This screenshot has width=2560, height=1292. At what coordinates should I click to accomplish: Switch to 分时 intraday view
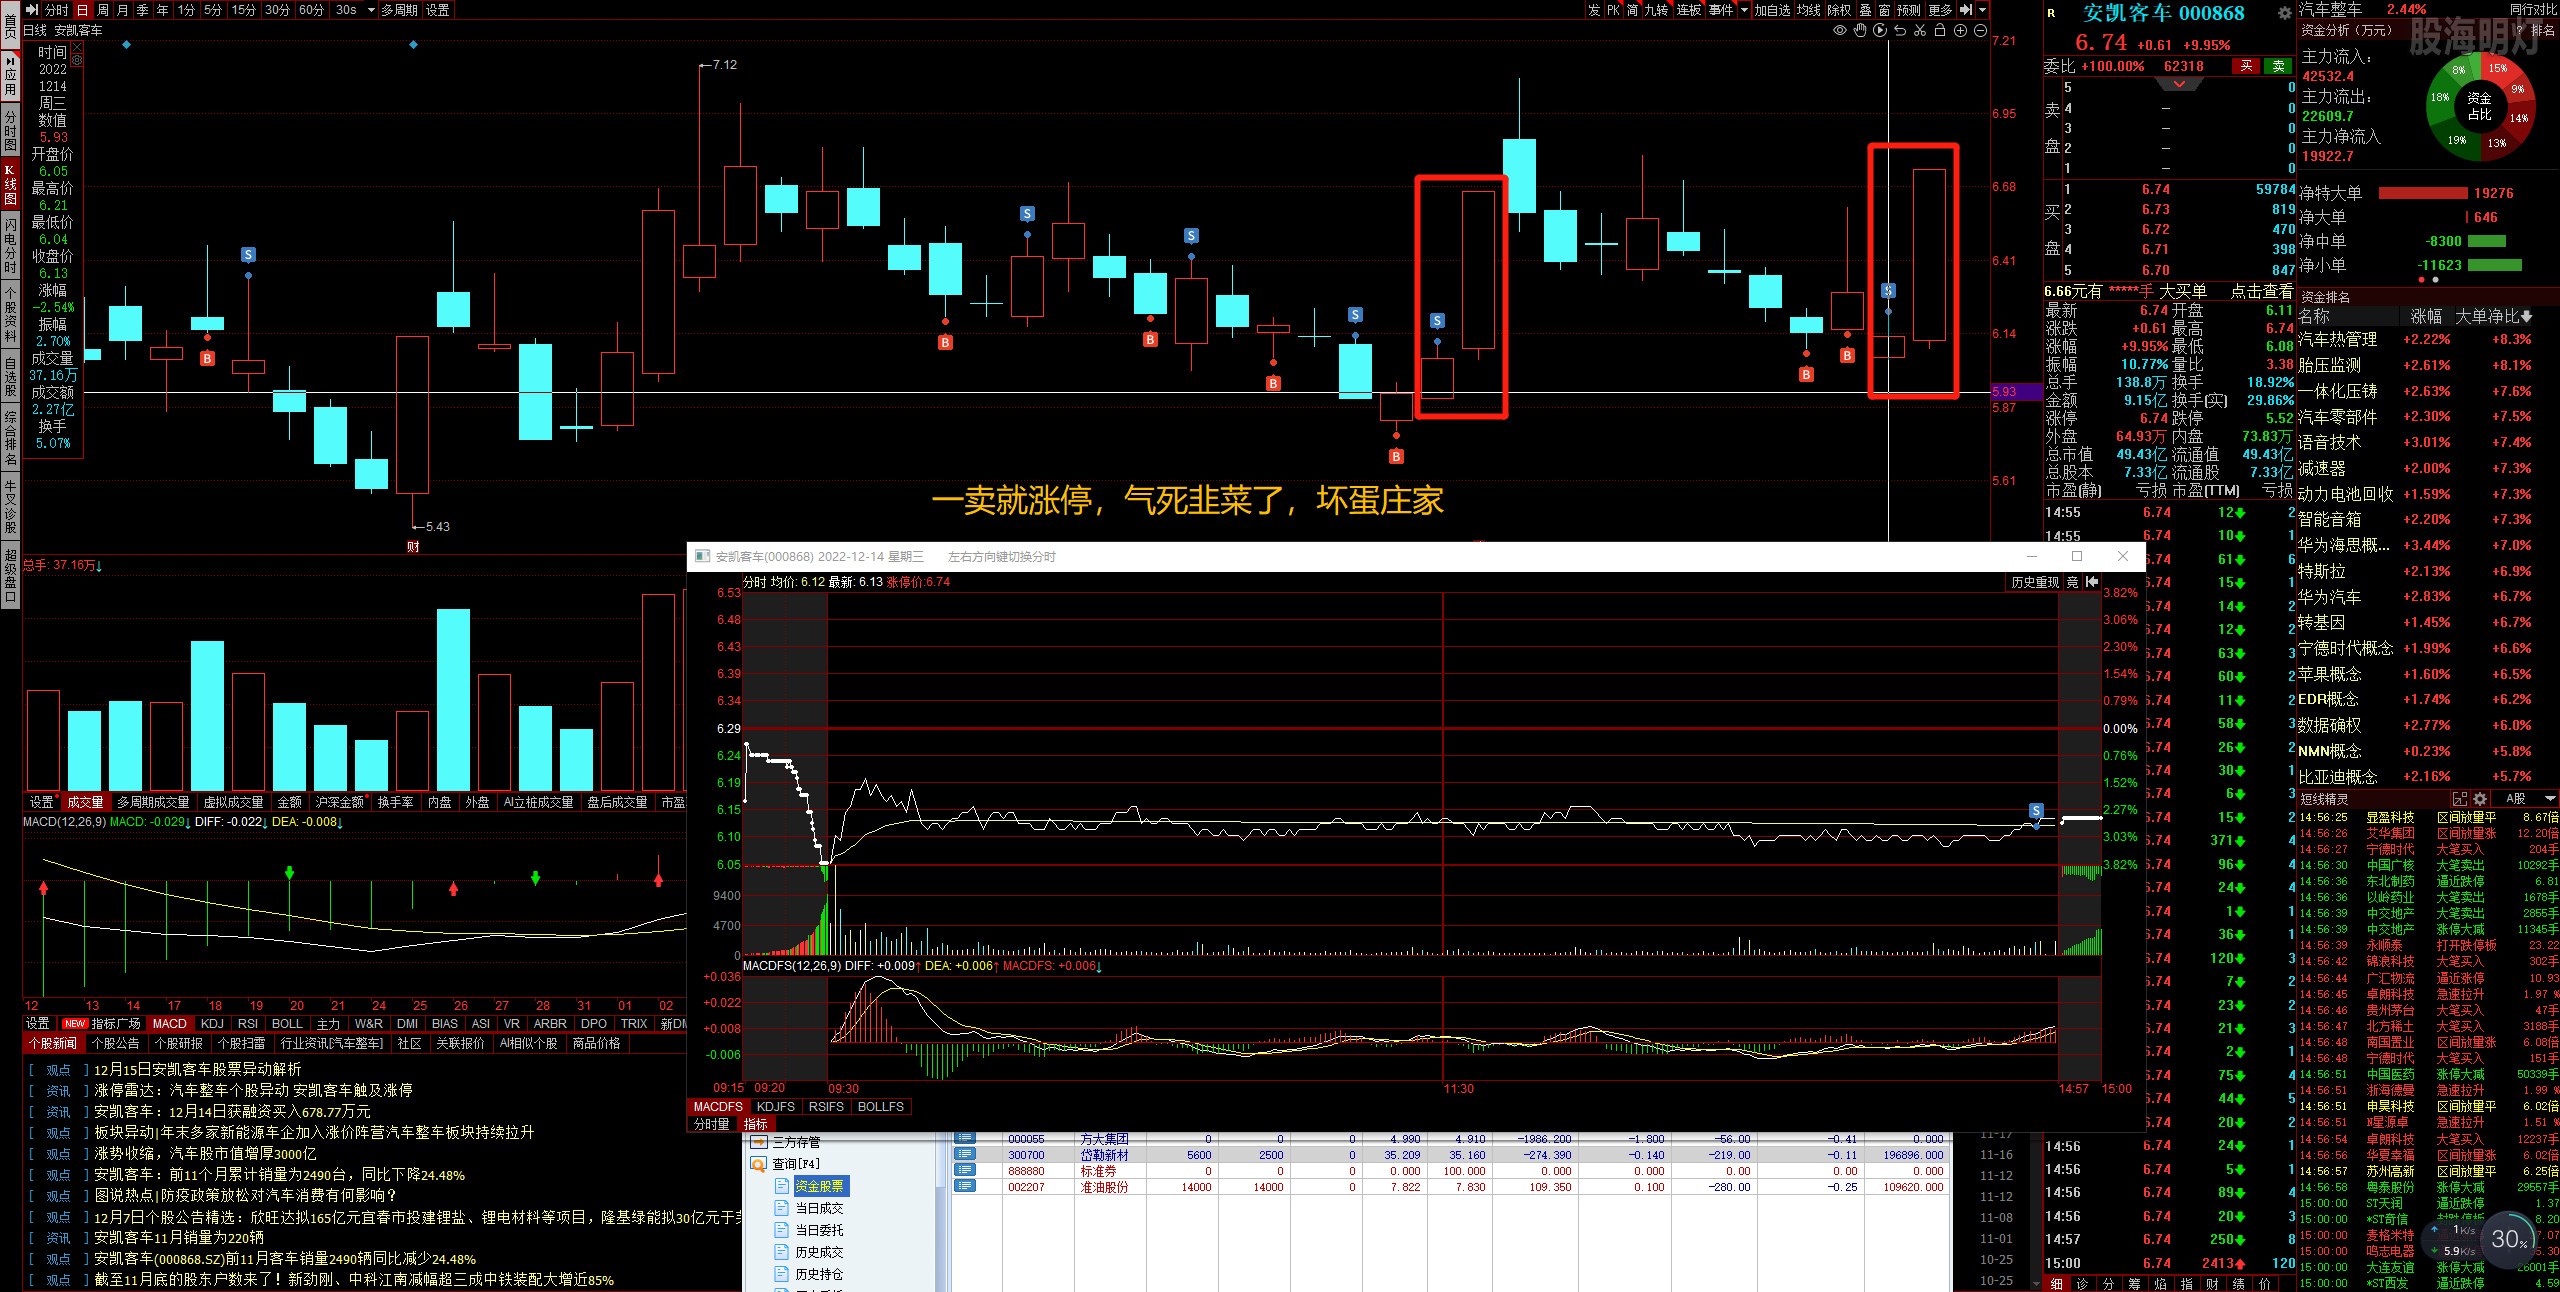(57, 10)
